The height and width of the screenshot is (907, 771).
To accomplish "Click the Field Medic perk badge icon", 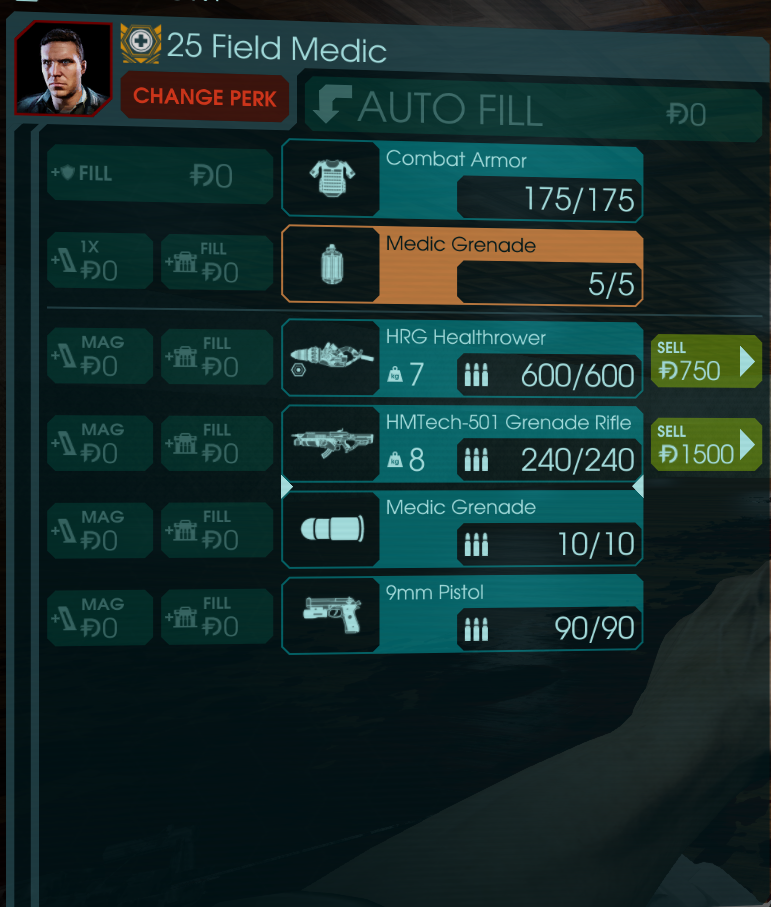I will [x=141, y=43].
